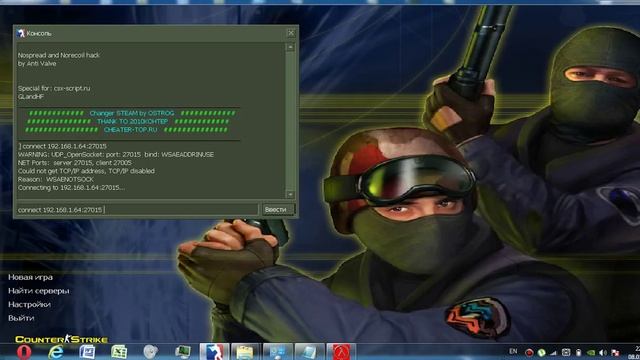Open the network signal tray icon
This screenshot has height=360, width=640.
pyautogui.click(x=553, y=352)
